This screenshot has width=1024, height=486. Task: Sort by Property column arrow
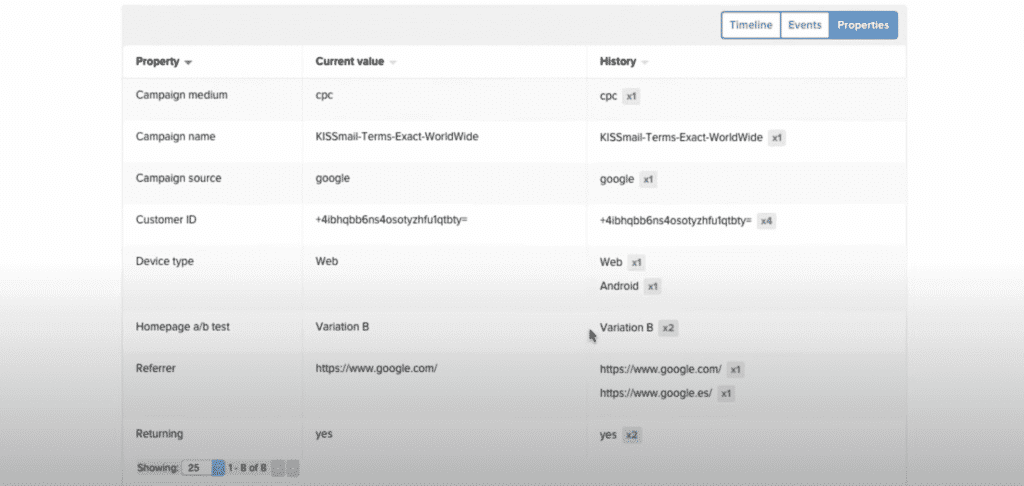(x=188, y=62)
